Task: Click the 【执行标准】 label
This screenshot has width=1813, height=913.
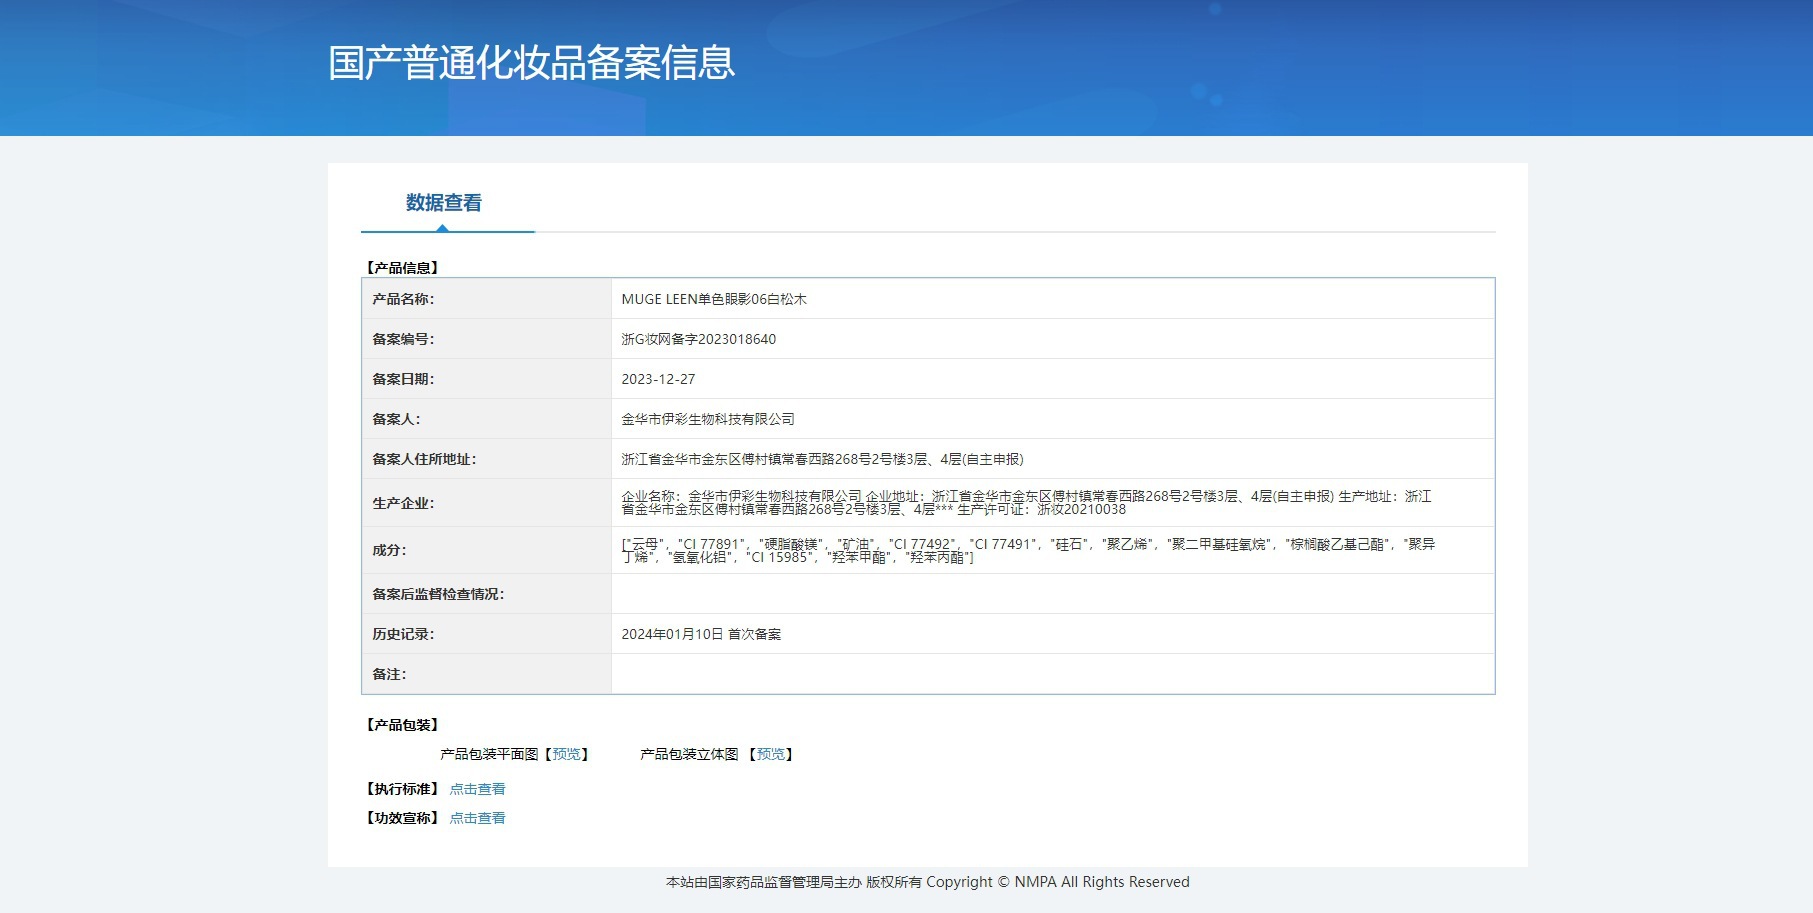Action: point(402,789)
